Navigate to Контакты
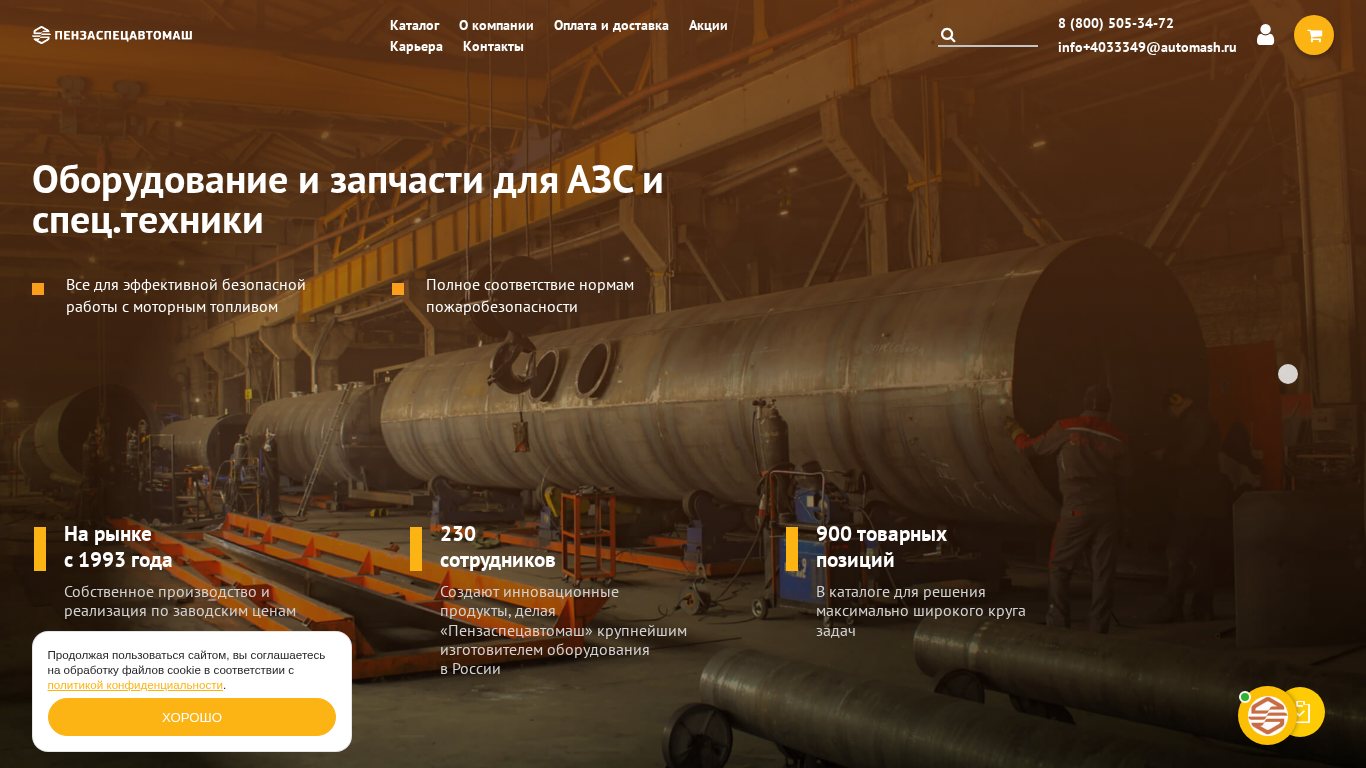 [x=493, y=46]
